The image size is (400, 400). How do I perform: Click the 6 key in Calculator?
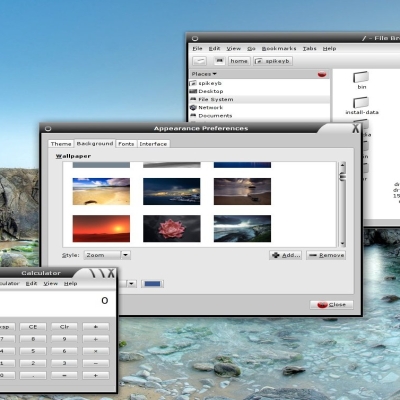tap(64, 351)
